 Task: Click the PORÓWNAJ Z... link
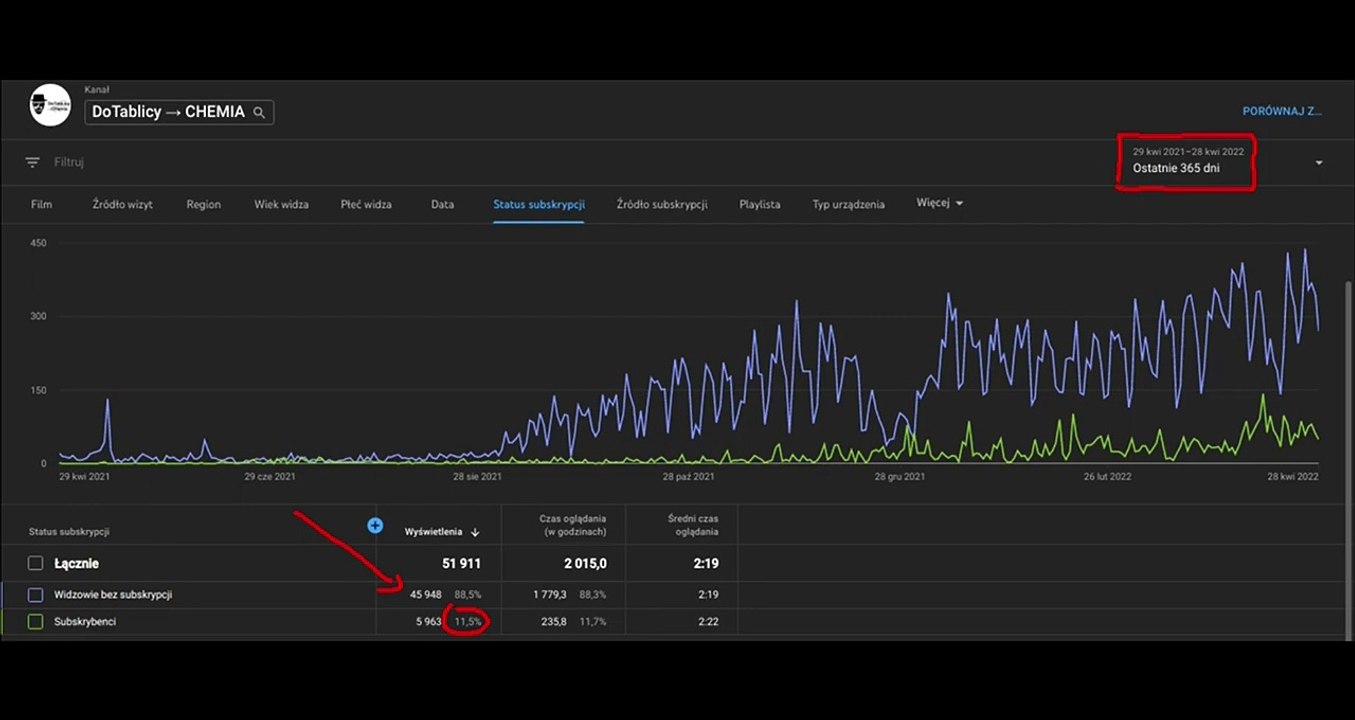tap(1282, 112)
